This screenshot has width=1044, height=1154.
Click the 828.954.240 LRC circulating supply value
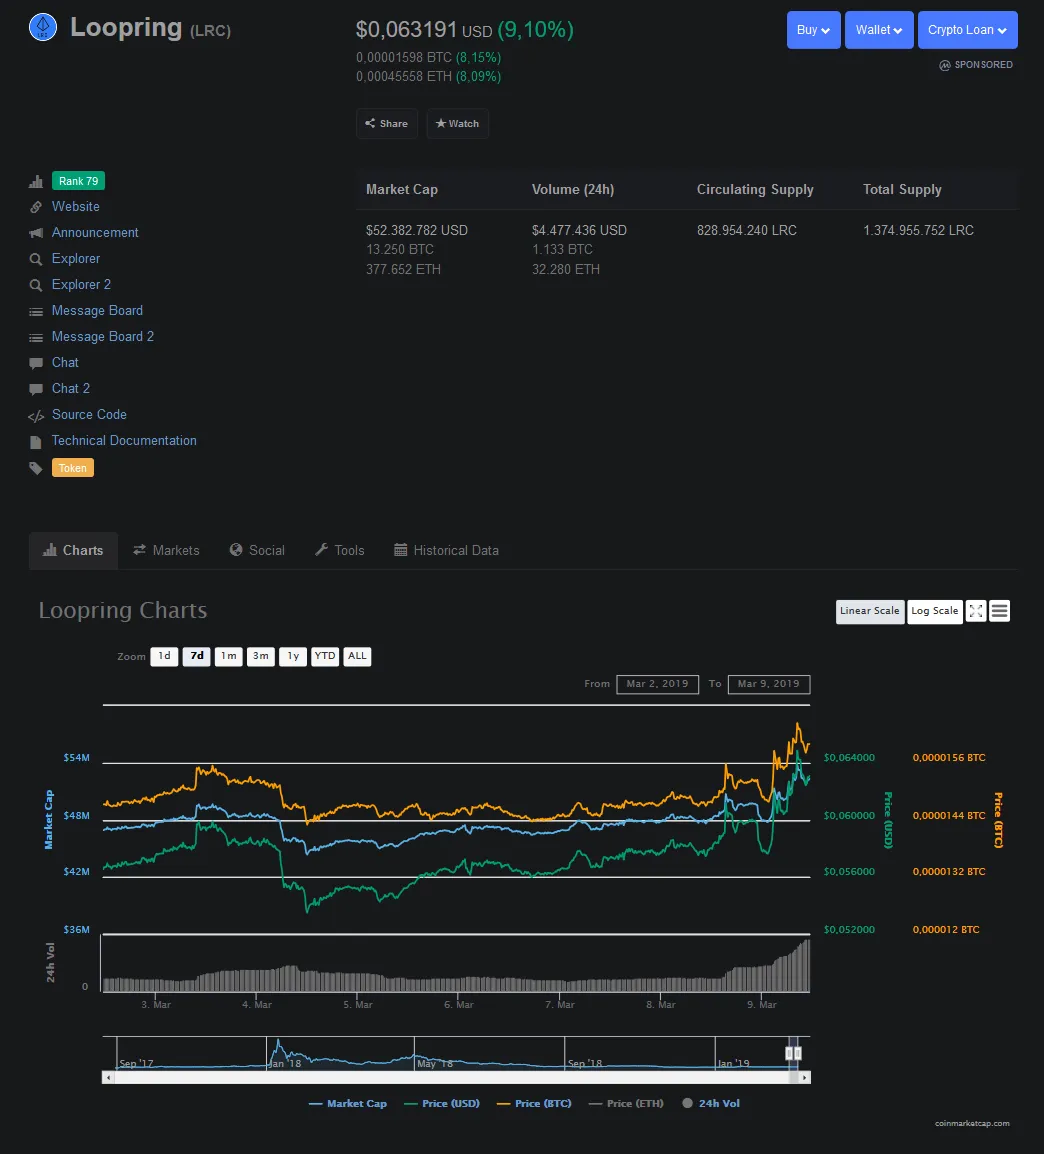tap(747, 230)
